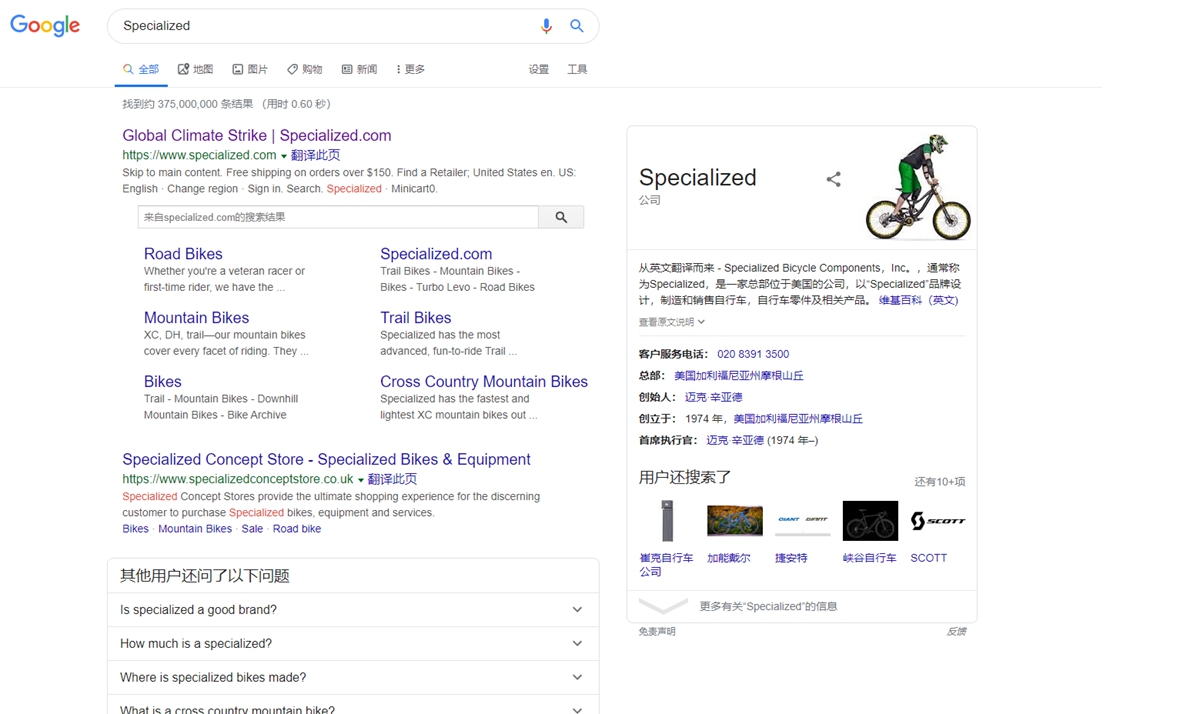Screen dimensions: 1200x714
Task: Click the https://www.specialized.com green URL
Action: (x=199, y=156)
